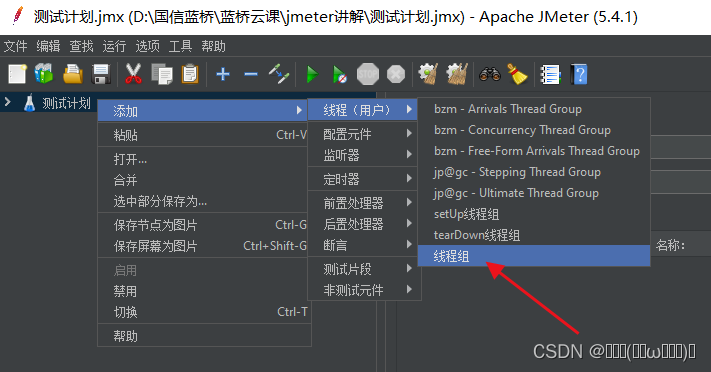
Task: Select 测试计划 node in tree
Action: [66, 103]
